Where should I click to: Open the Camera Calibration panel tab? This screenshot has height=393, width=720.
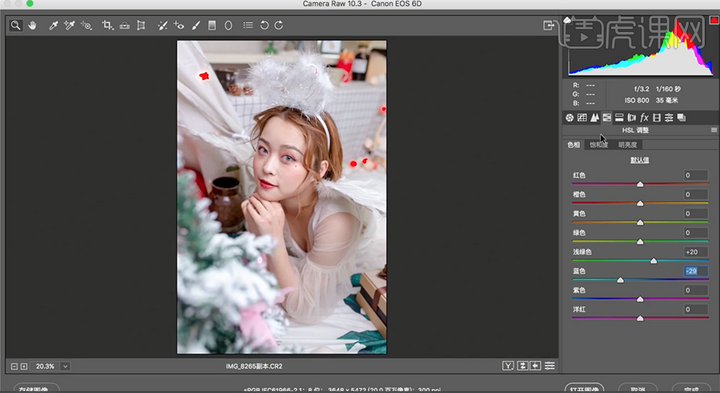657,118
